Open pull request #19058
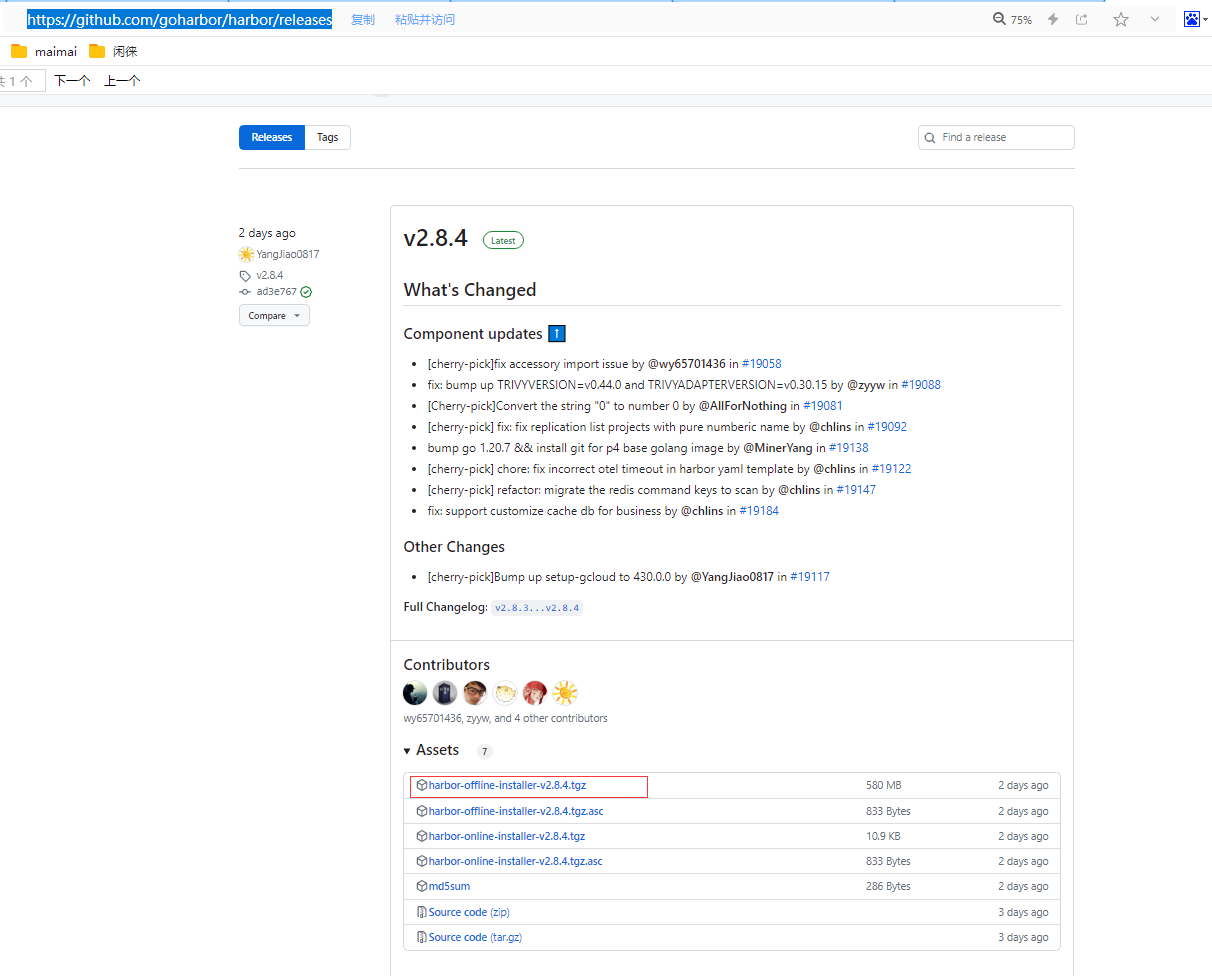This screenshot has width=1212, height=976. point(762,364)
